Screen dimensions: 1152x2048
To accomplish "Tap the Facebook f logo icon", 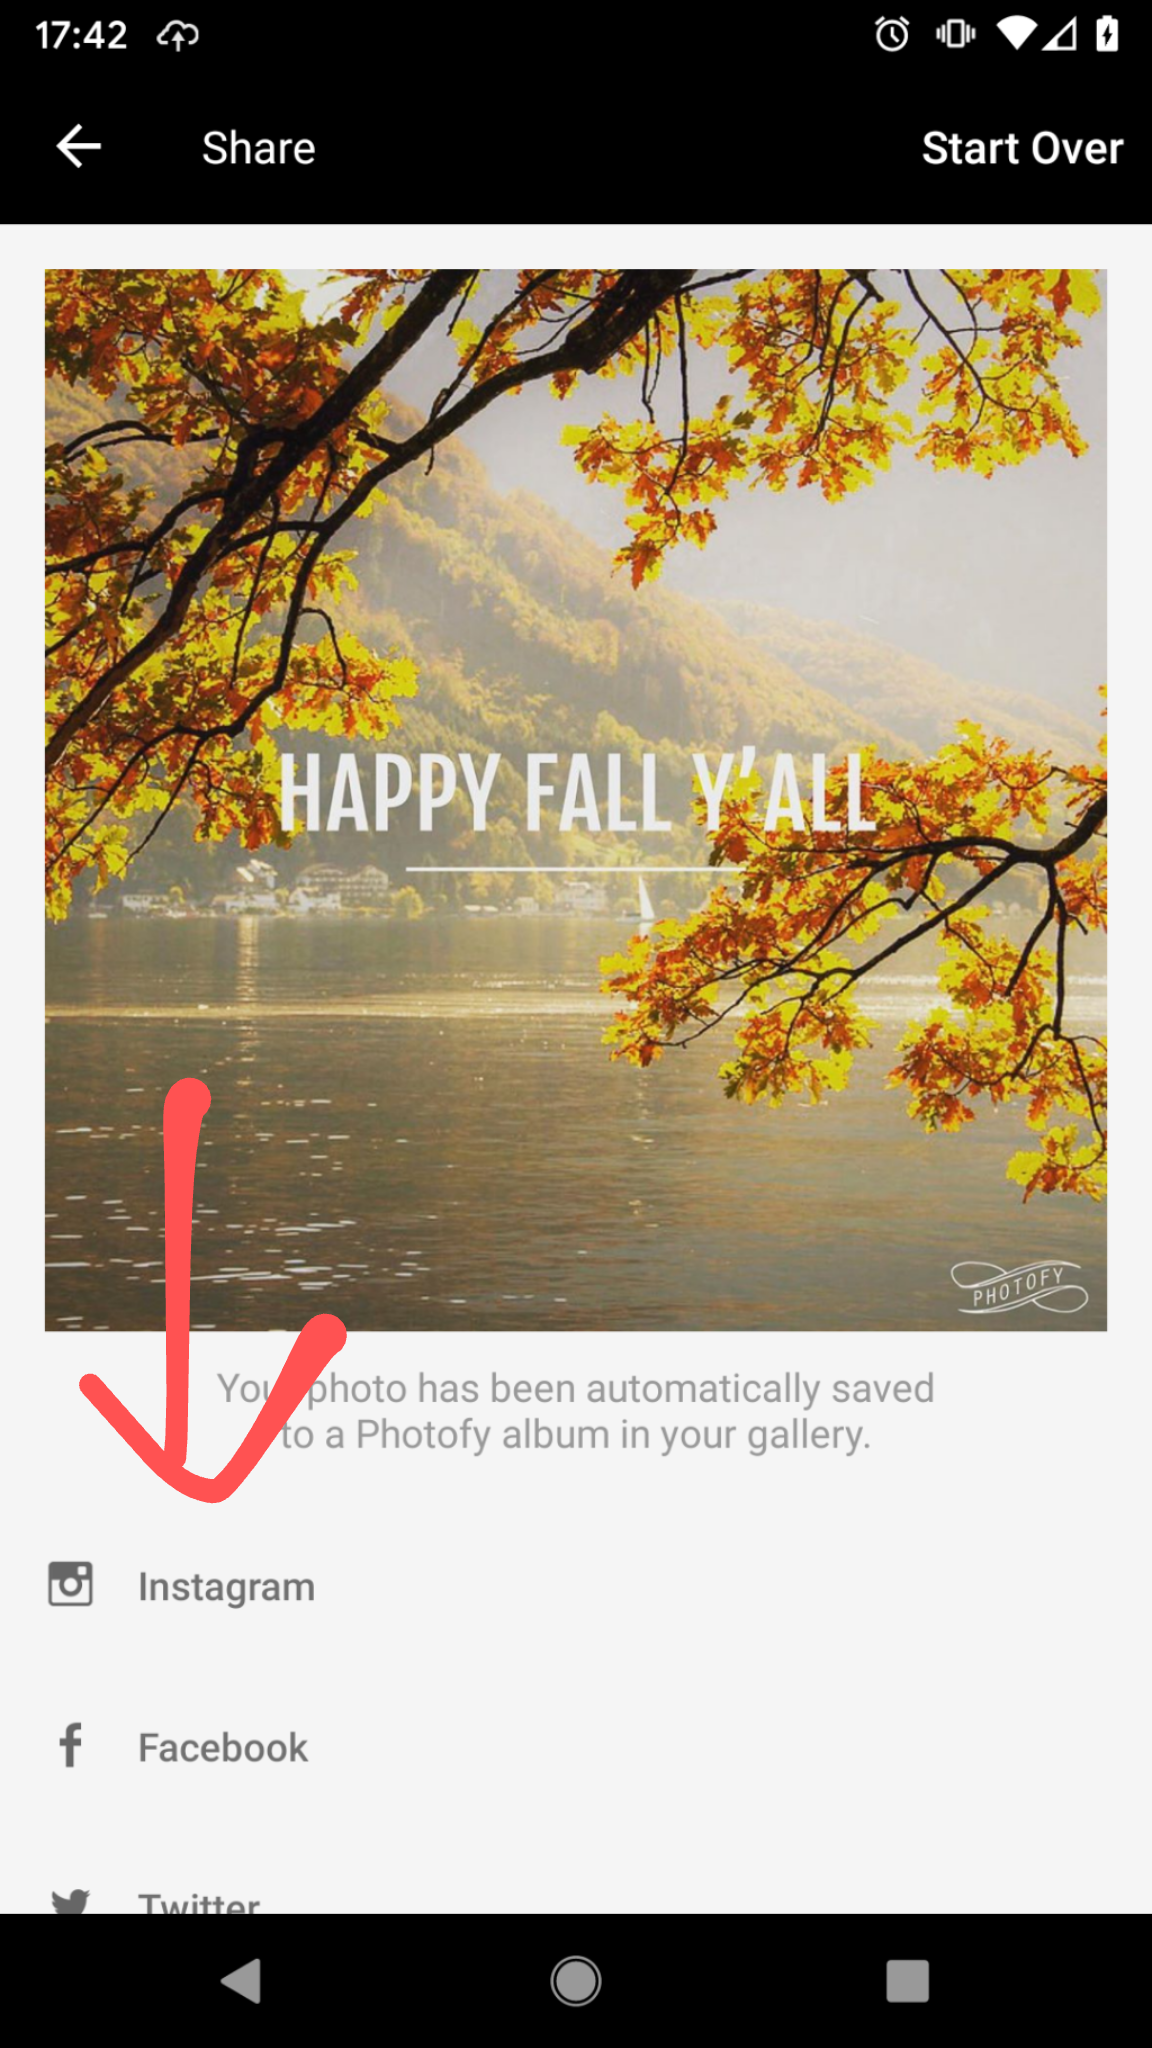I will (x=70, y=1746).
